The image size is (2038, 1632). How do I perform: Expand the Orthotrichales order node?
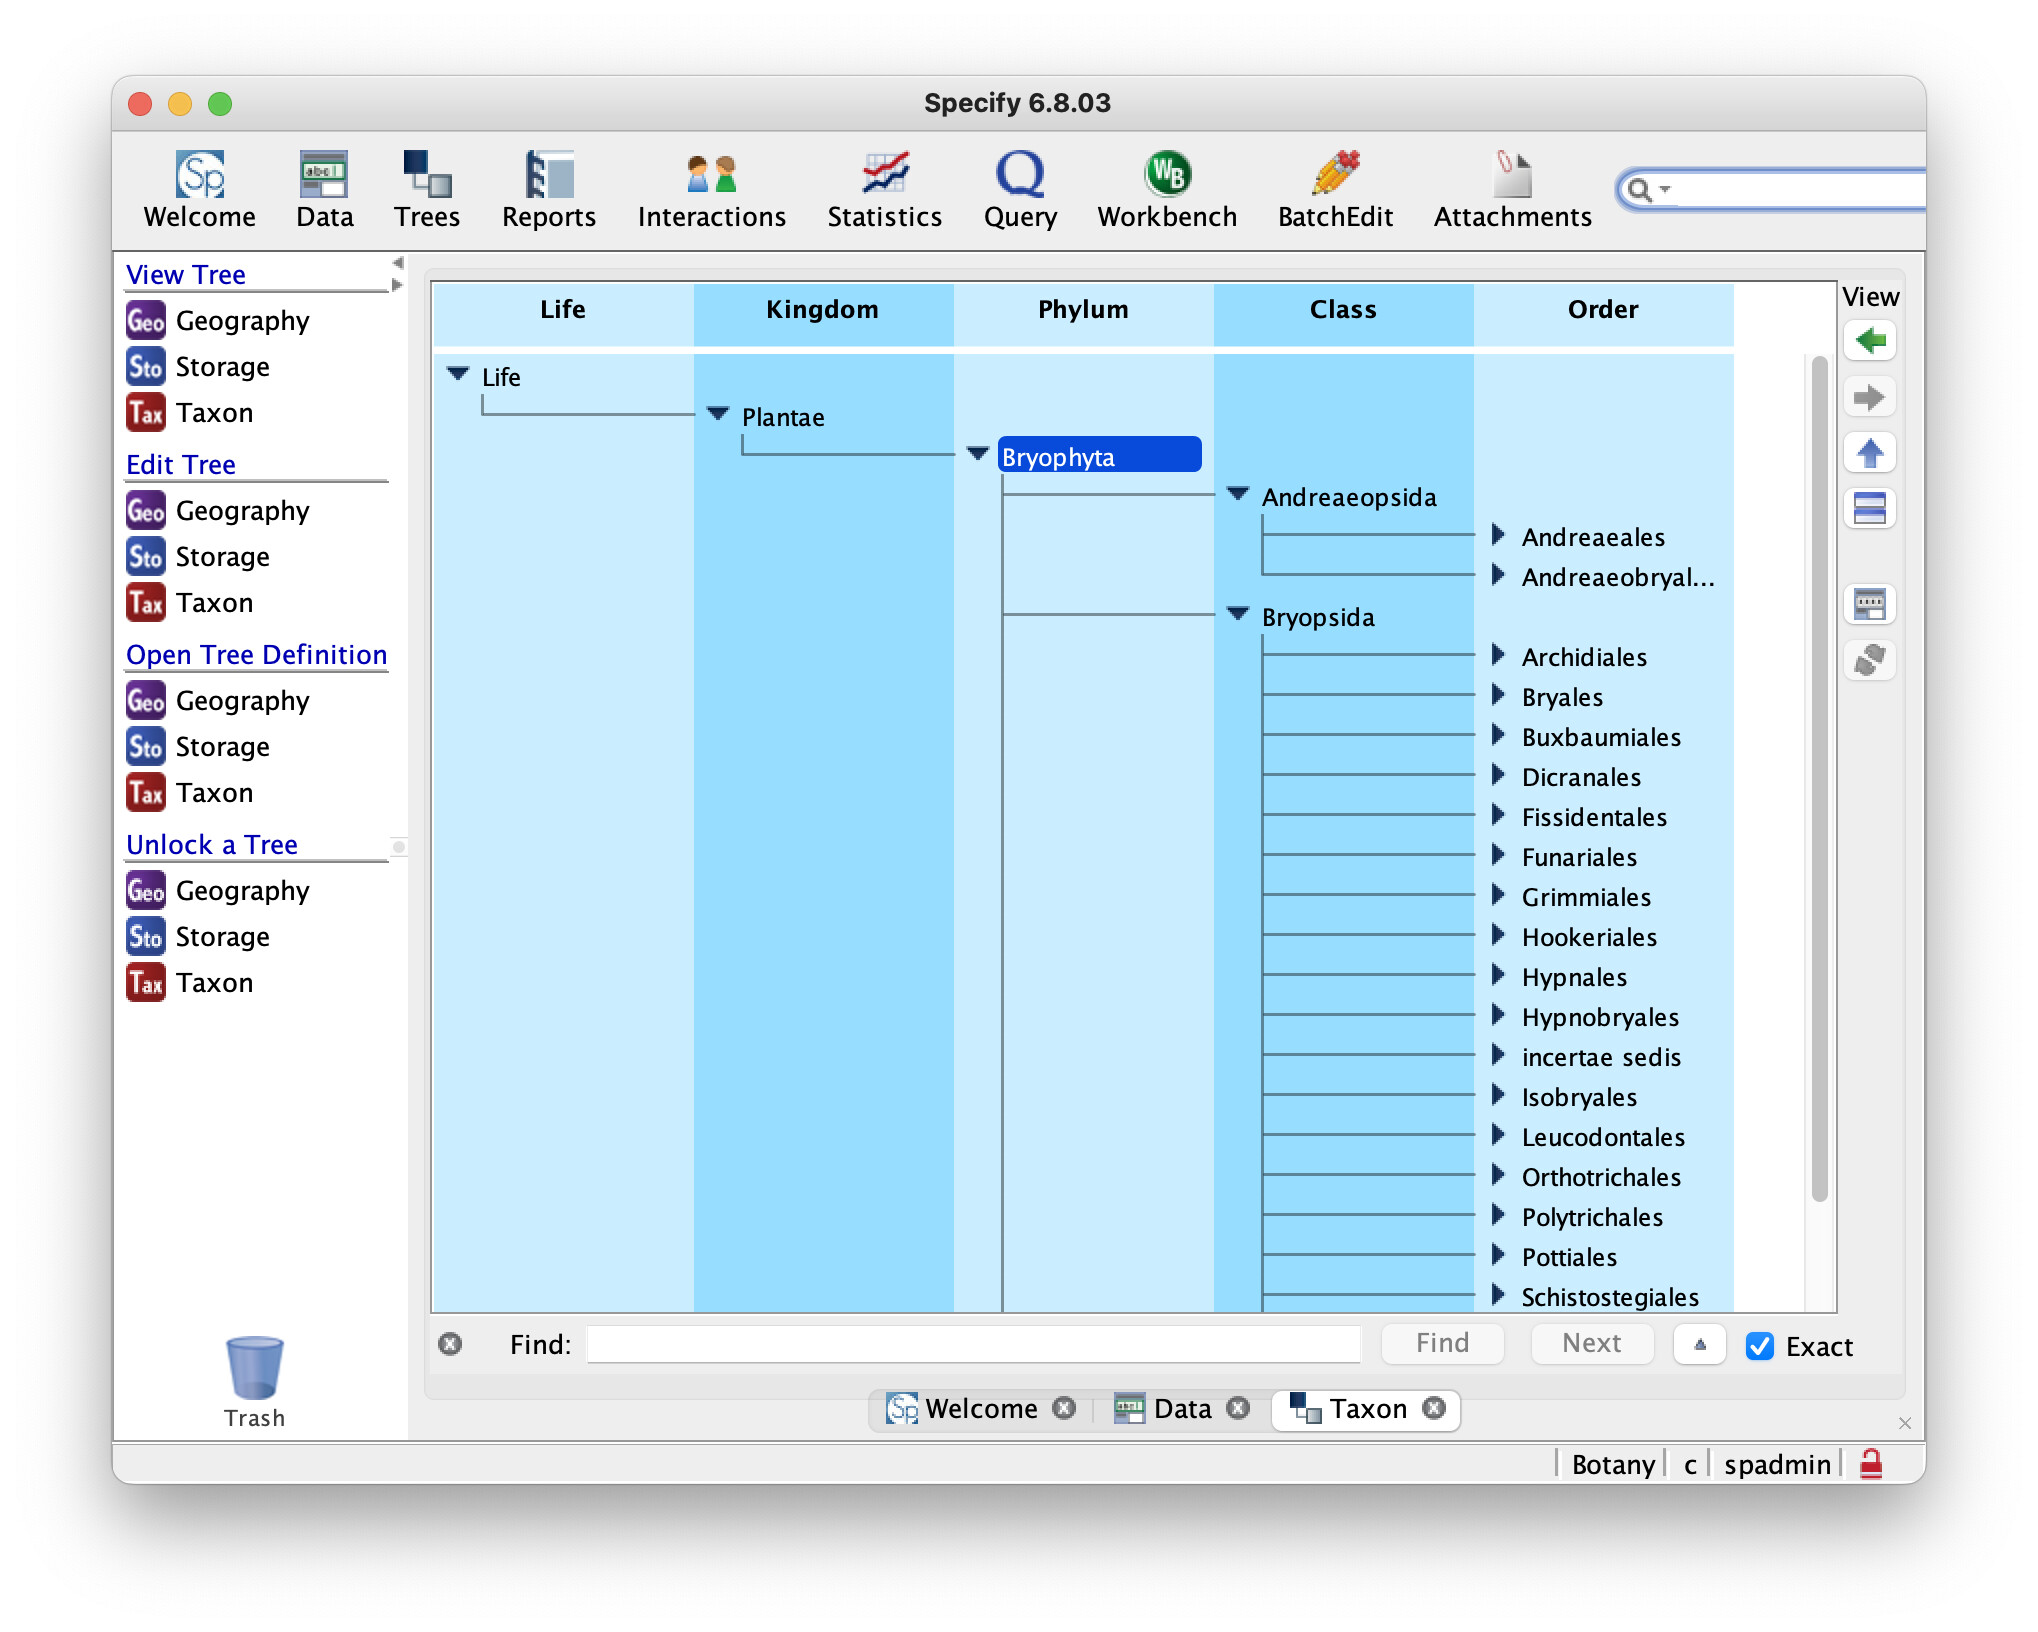point(1498,1175)
